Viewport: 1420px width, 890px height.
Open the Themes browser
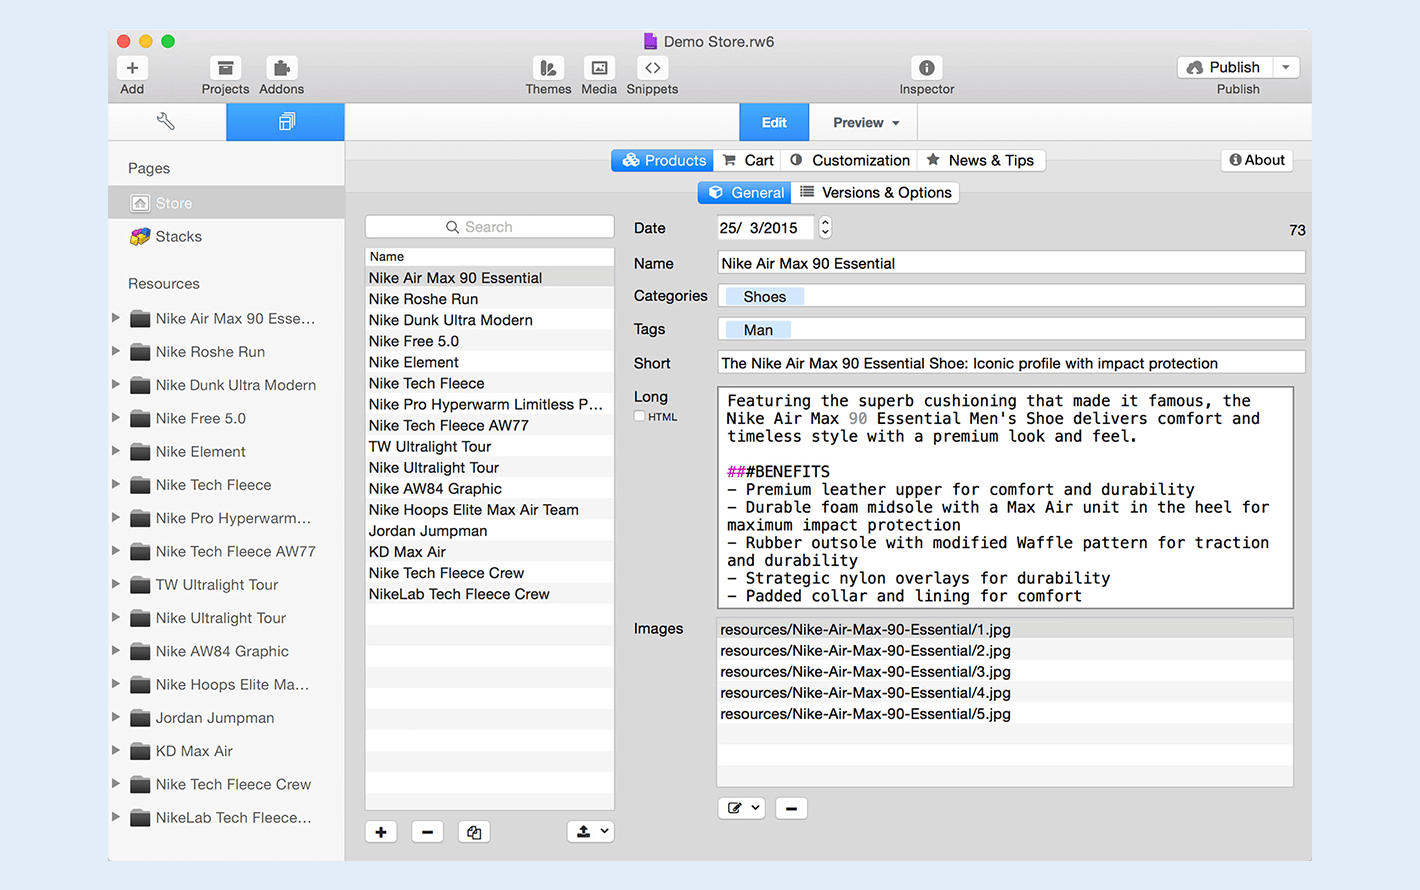tap(548, 68)
